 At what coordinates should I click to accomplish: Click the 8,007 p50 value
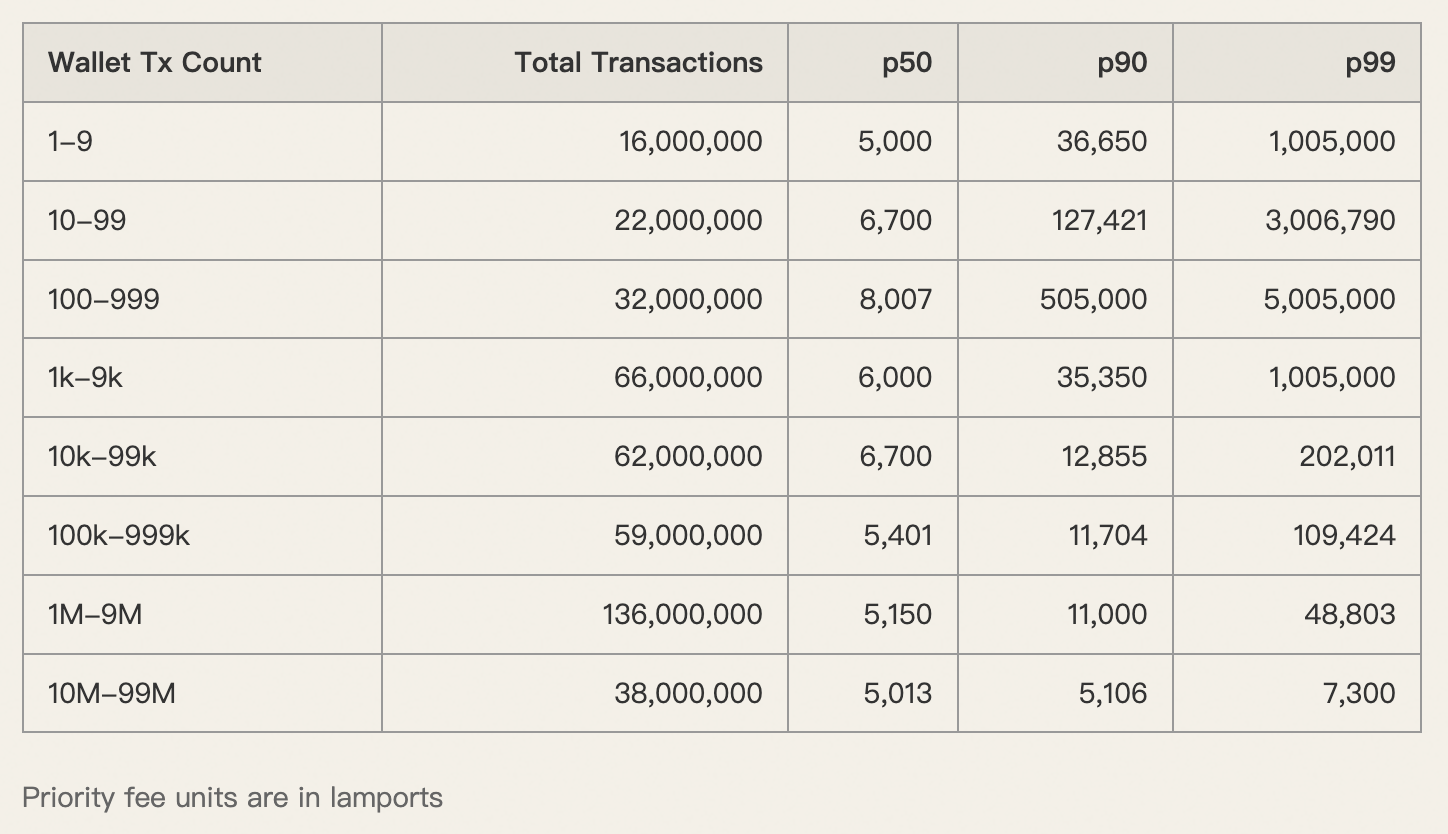tap(895, 299)
